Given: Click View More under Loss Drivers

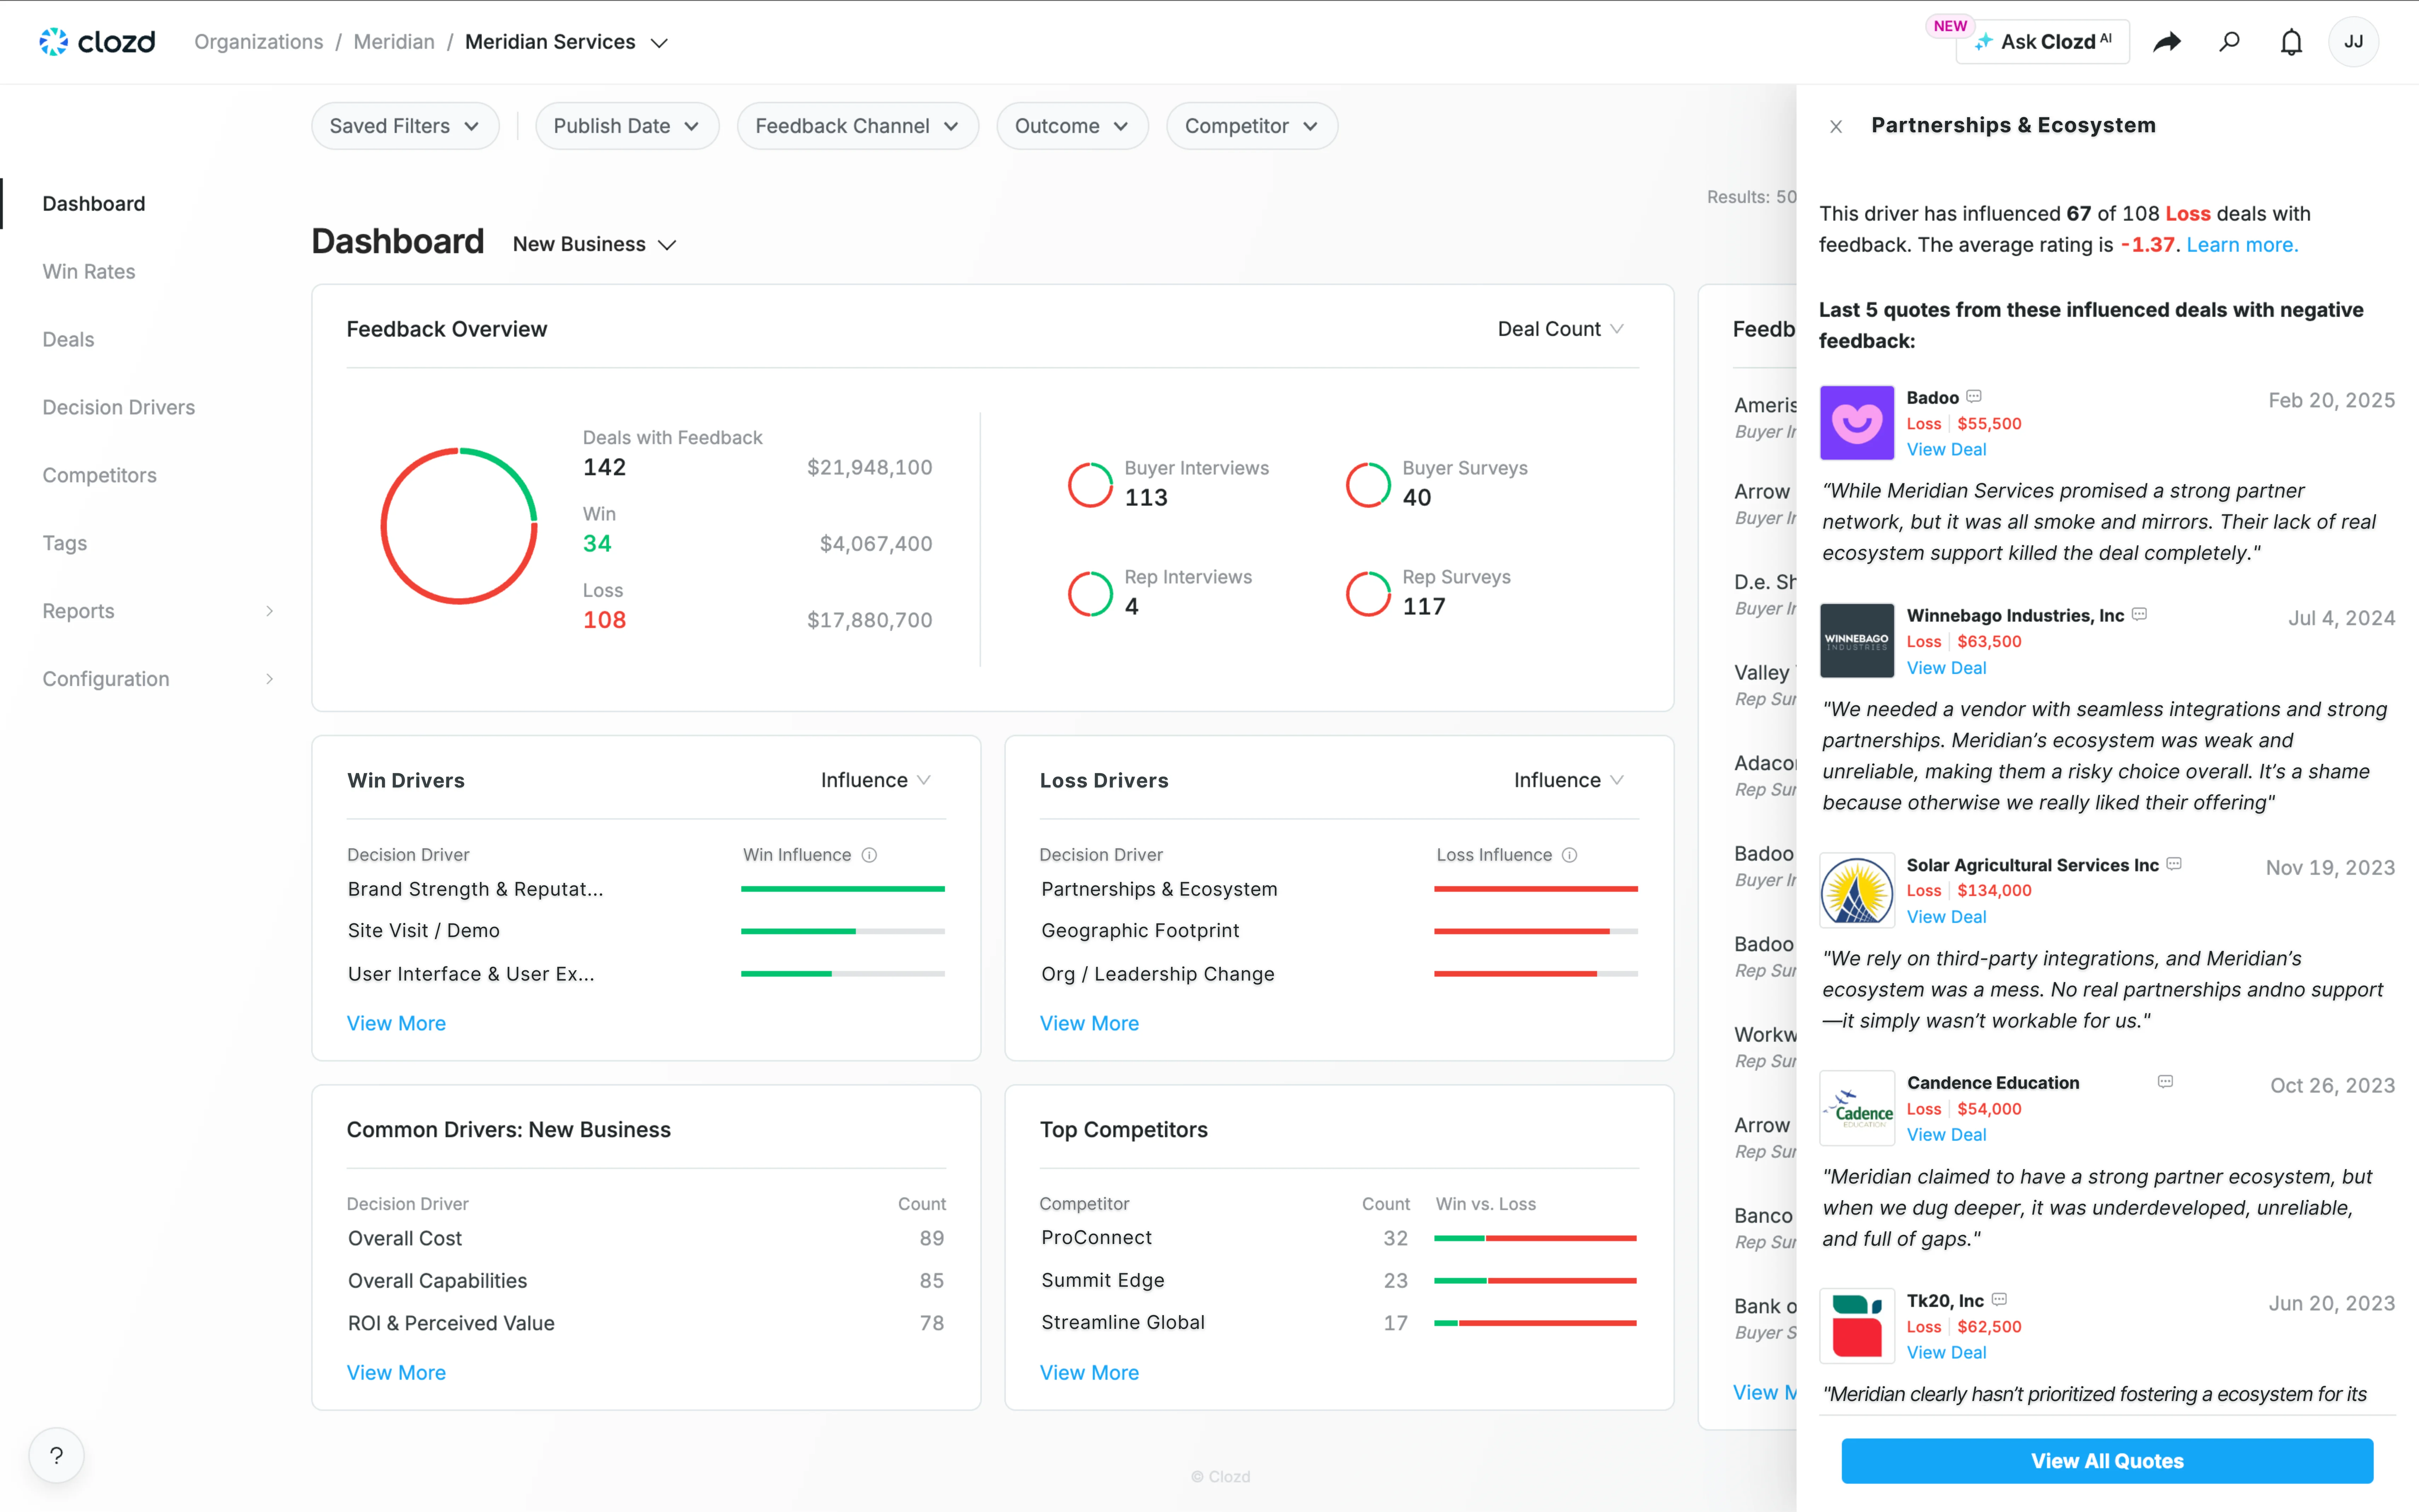Looking at the screenshot, I should pos(1089,1023).
